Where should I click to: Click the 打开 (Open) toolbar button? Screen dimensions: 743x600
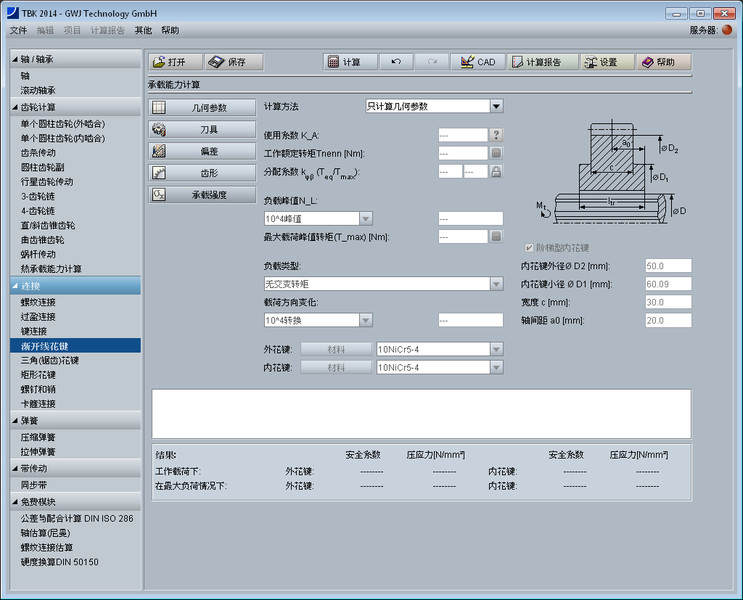[x=176, y=62]
